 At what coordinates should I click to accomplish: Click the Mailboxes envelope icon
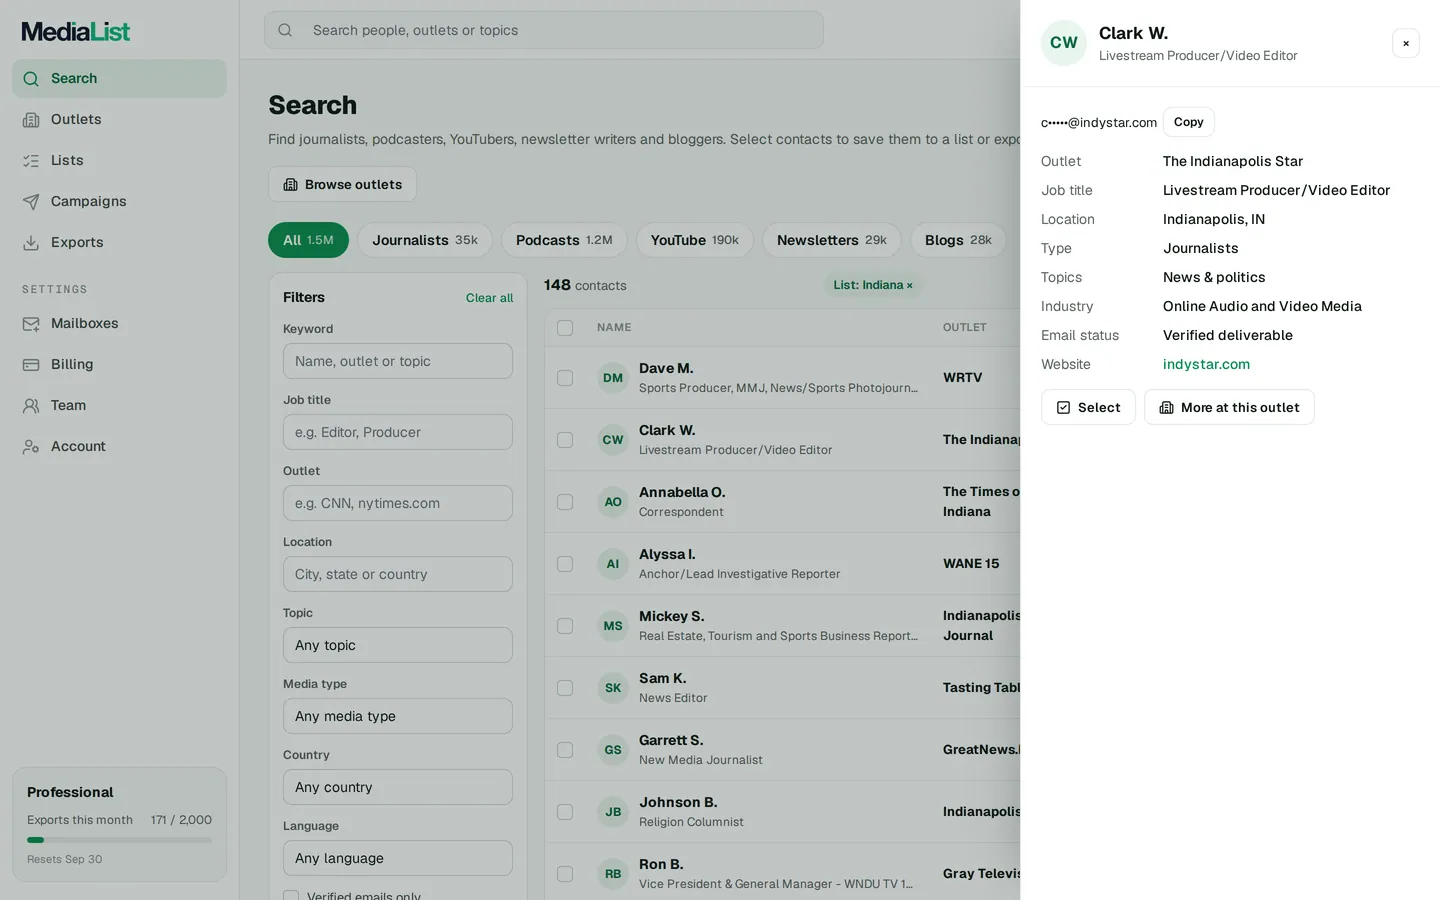(31, 323)
